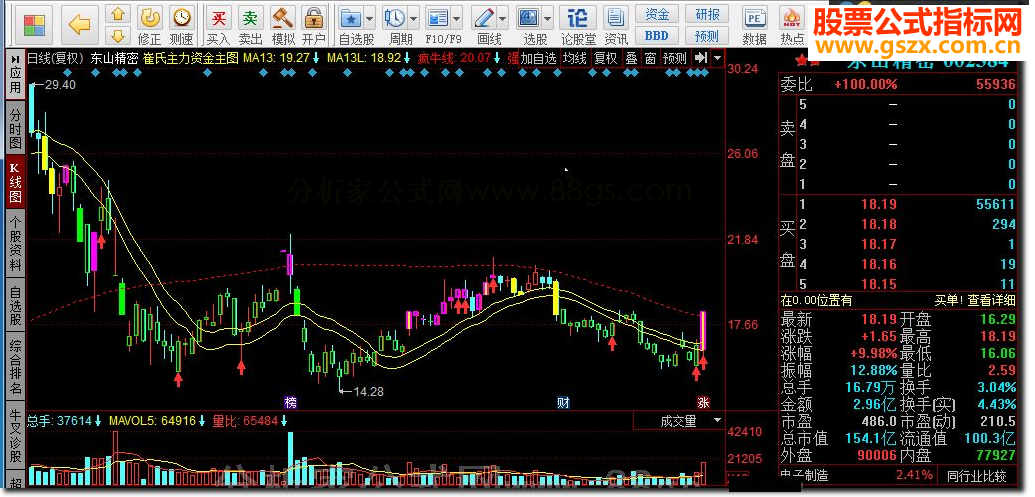Switch to the 分时图 side tab
Screen dimensions: 1035x497
(15, 128)
